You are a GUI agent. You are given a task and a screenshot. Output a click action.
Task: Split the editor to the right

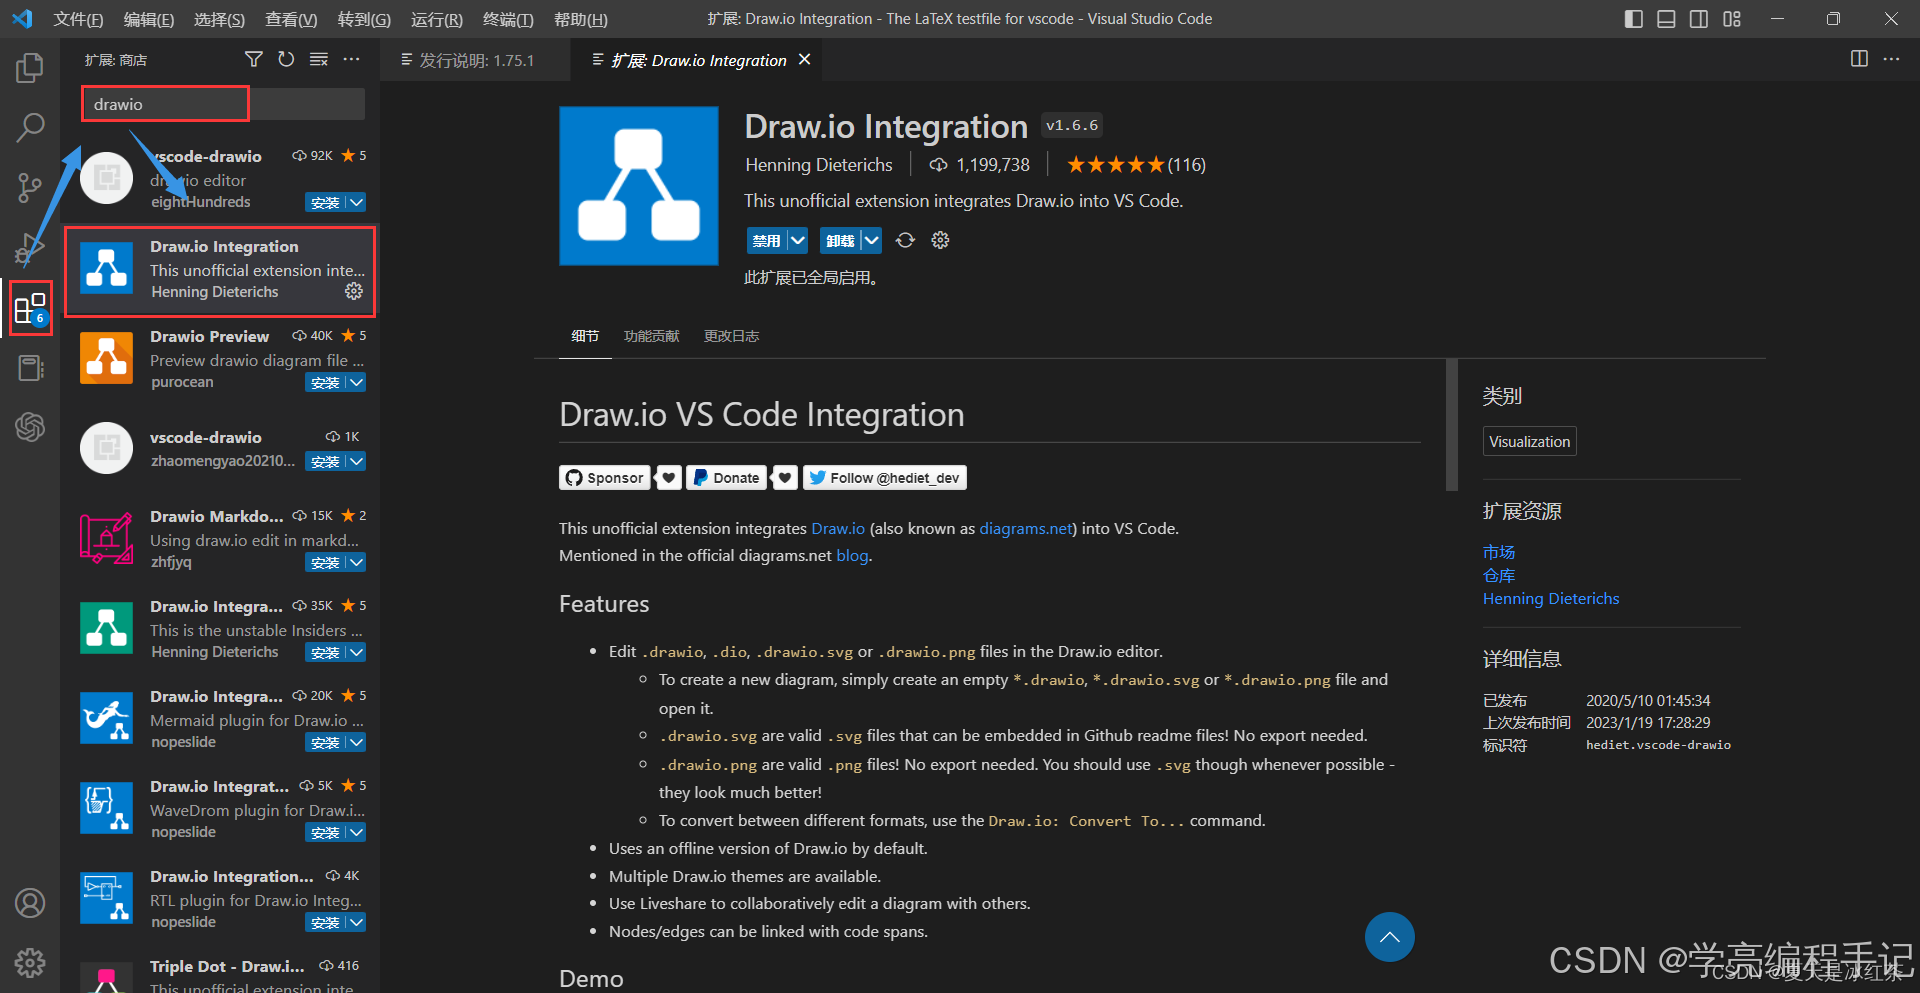[1859, 59]
